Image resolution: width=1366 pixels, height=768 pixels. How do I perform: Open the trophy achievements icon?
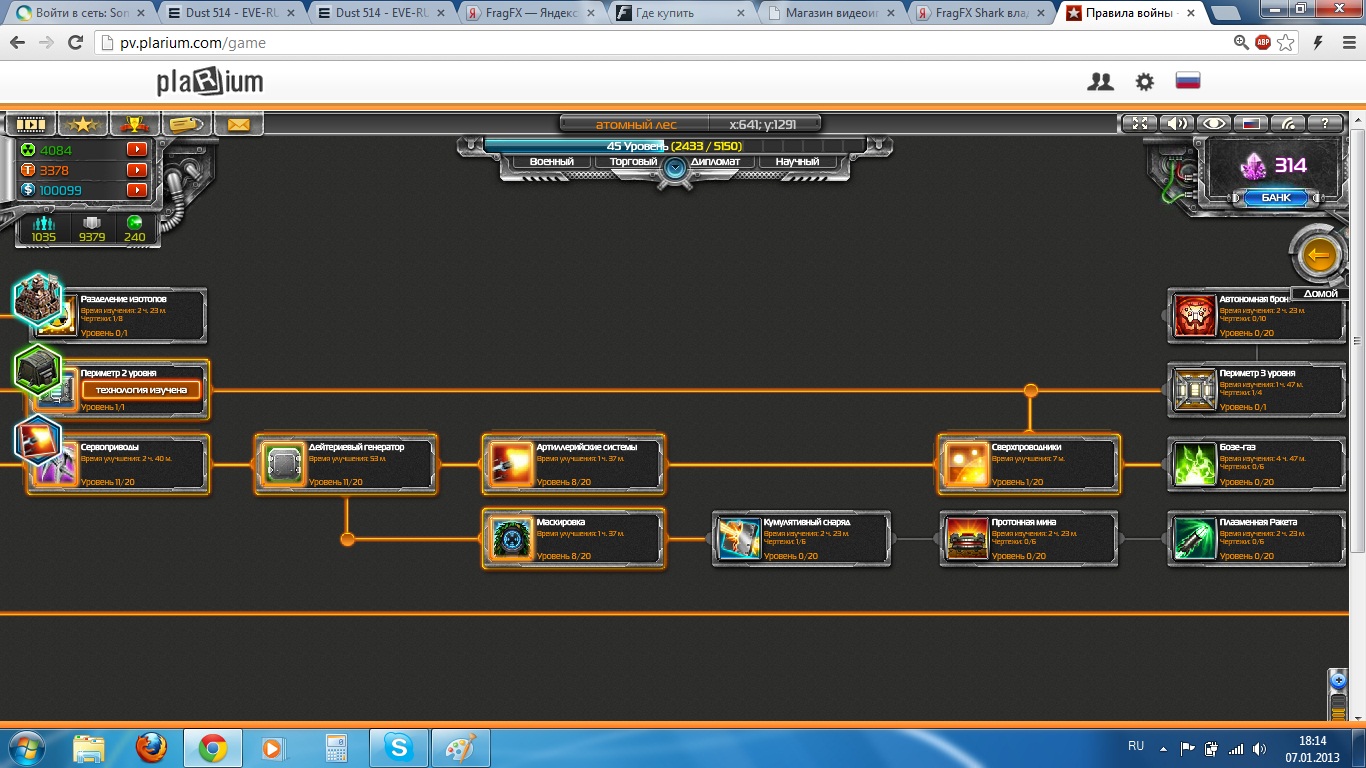135,125
